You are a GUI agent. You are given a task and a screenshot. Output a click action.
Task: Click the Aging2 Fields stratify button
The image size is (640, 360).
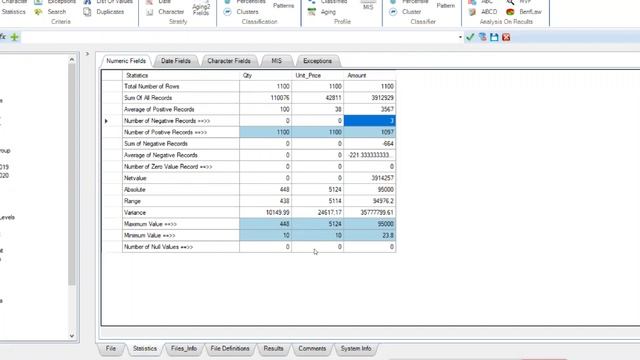(201, 9)
